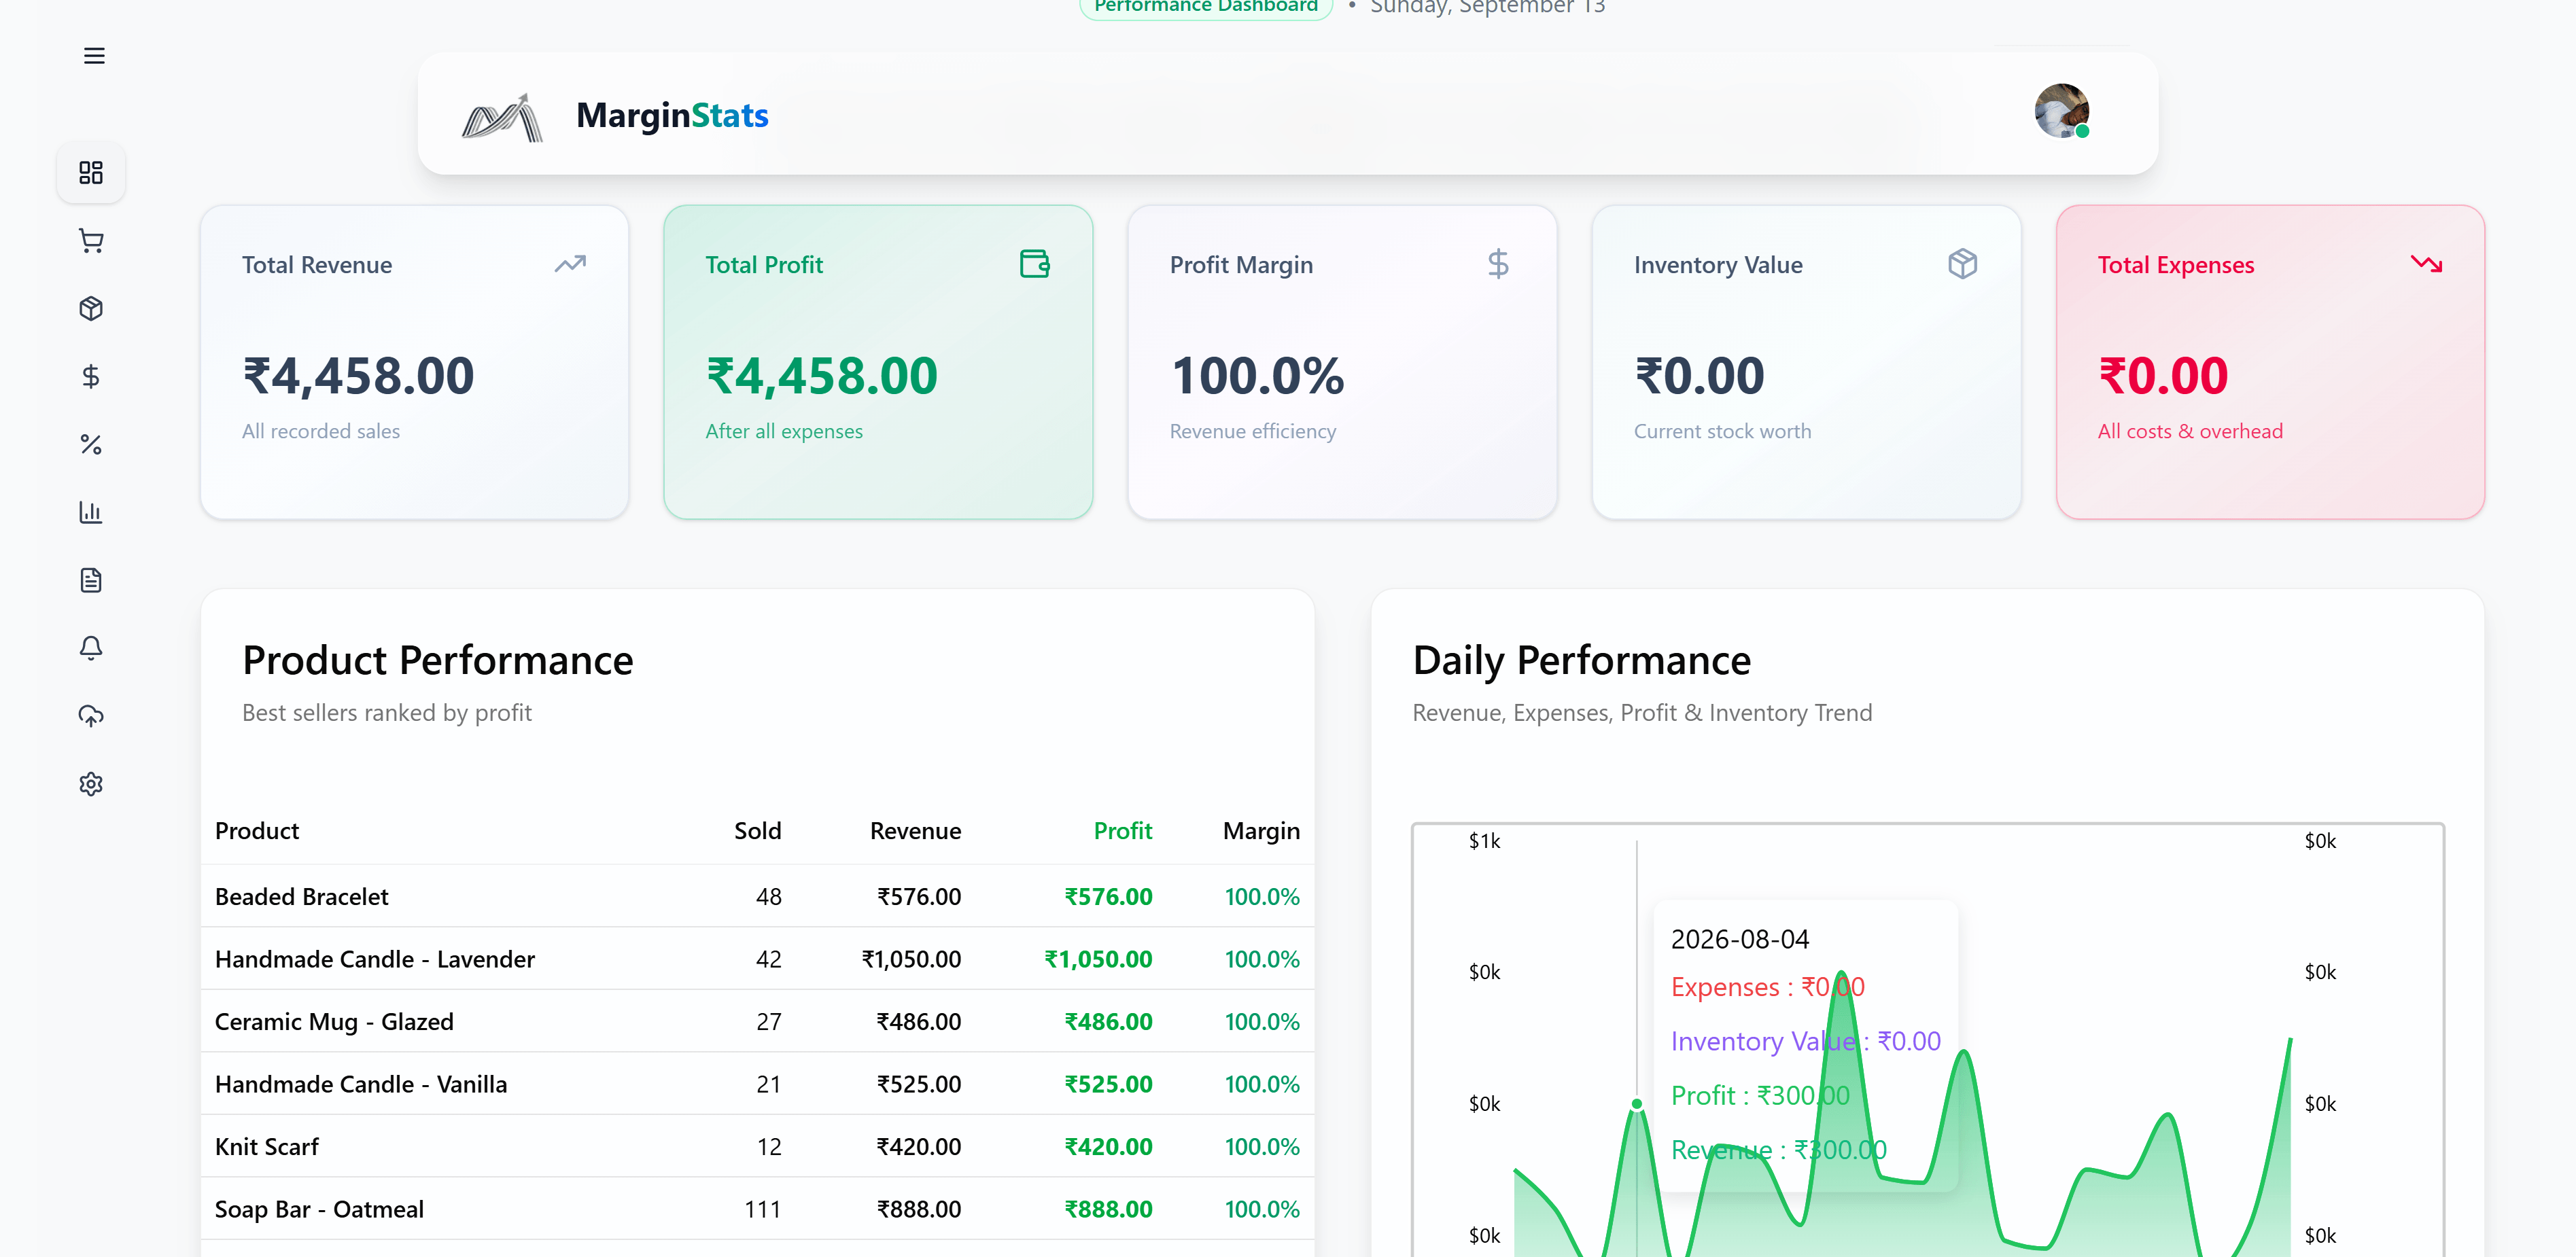The height and width of the screenshot is (1257, 2576).
Task: Click the dollar icon on Profit Margin
Action: pyautogui.click(x=1498, y=264)
